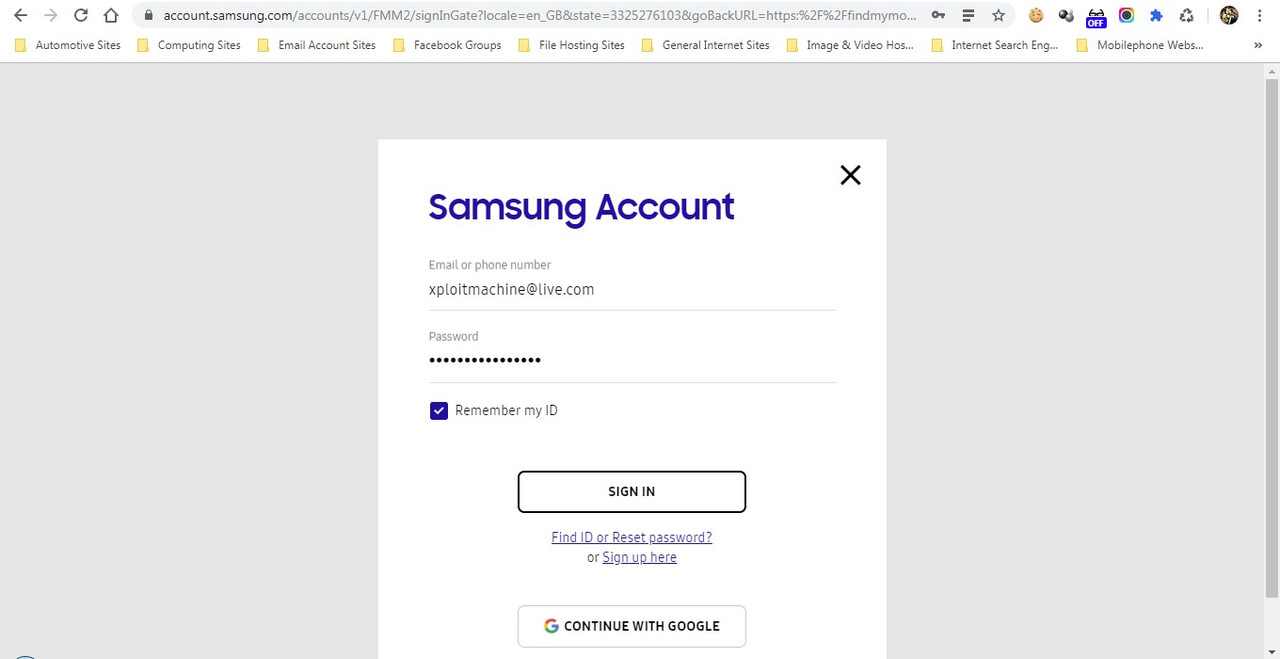Open the Extensions puzzle menu
The width and height of the screenshot is (1280, 659).
(1156, 16)
